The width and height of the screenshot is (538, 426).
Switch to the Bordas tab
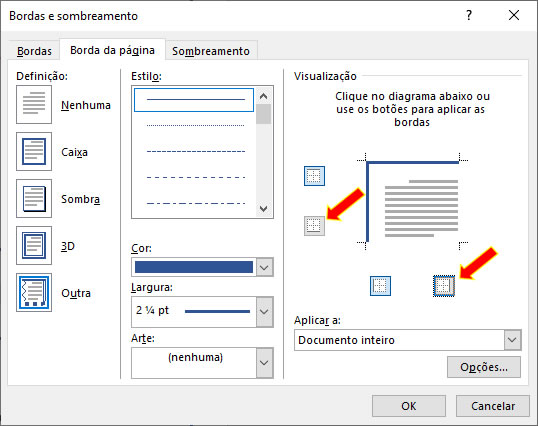click(x=34, y=51)
